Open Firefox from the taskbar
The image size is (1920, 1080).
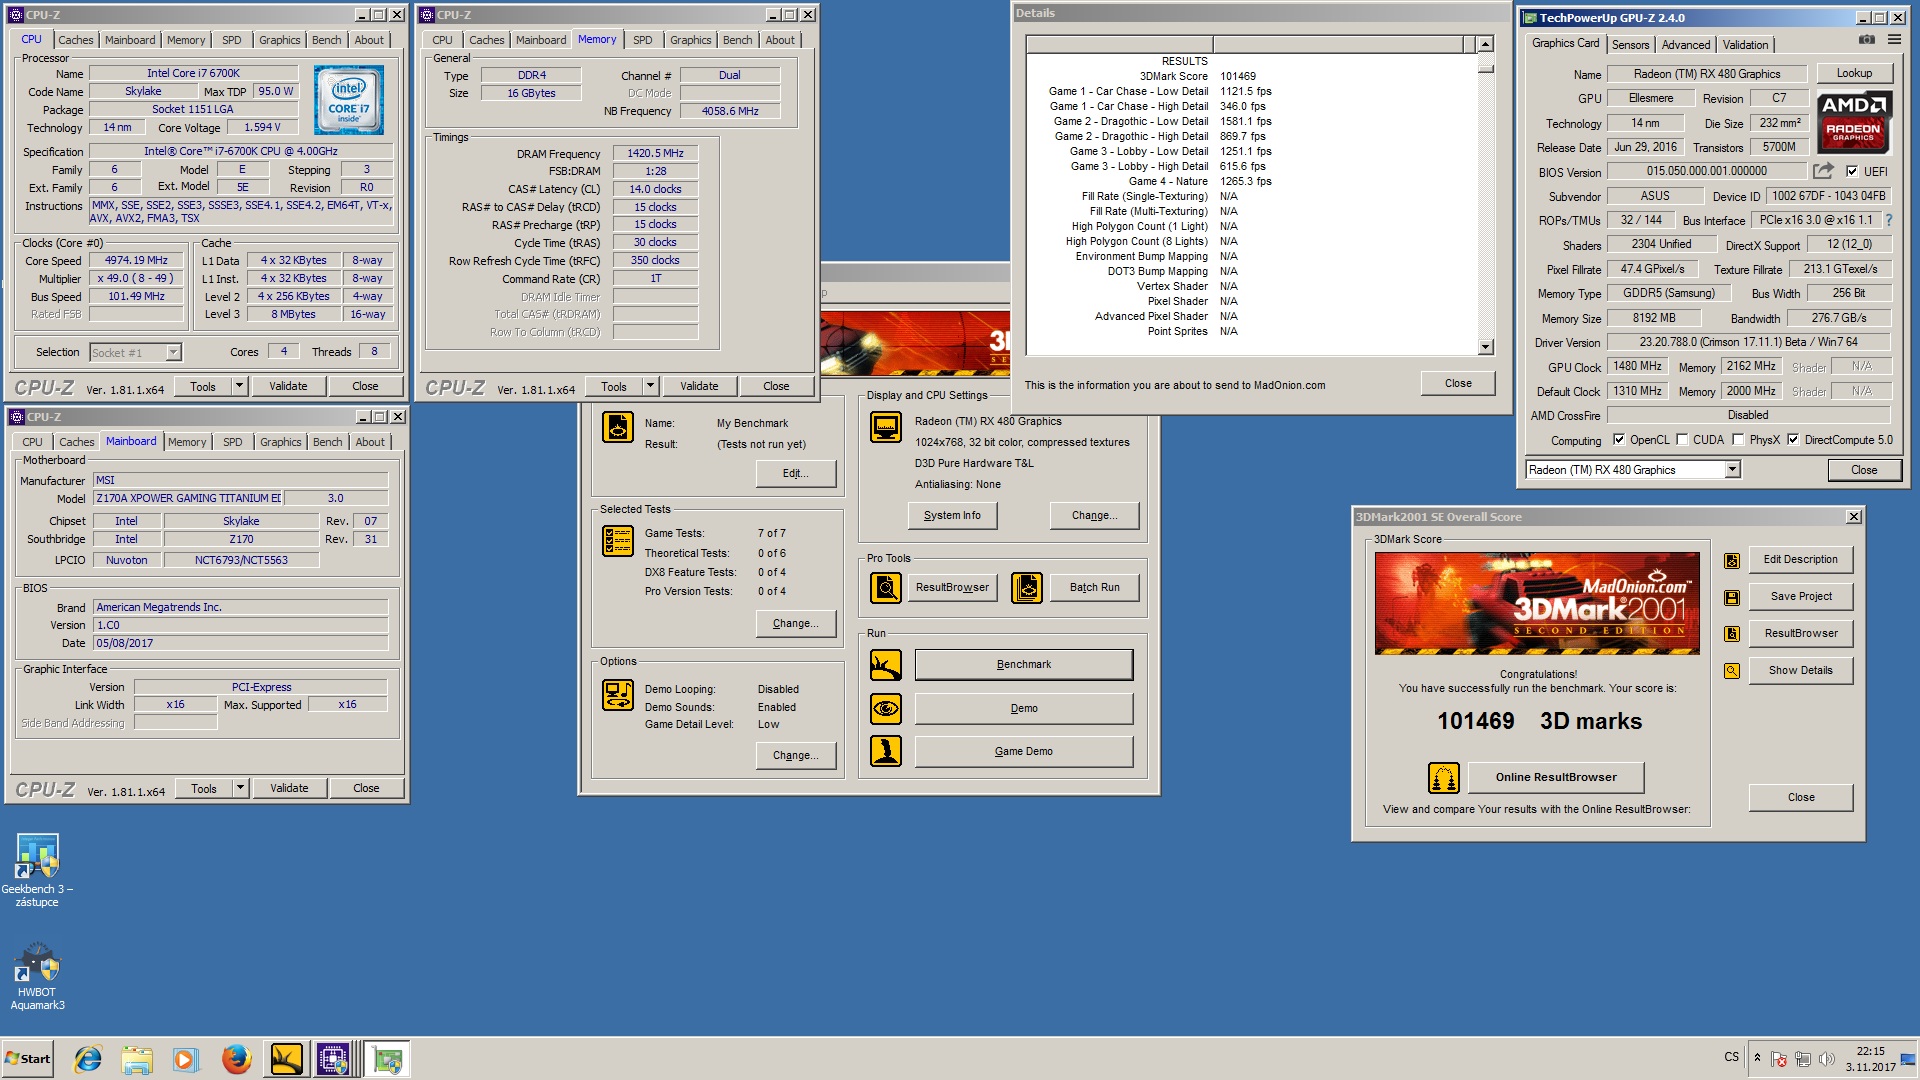tap(237, 1059)
